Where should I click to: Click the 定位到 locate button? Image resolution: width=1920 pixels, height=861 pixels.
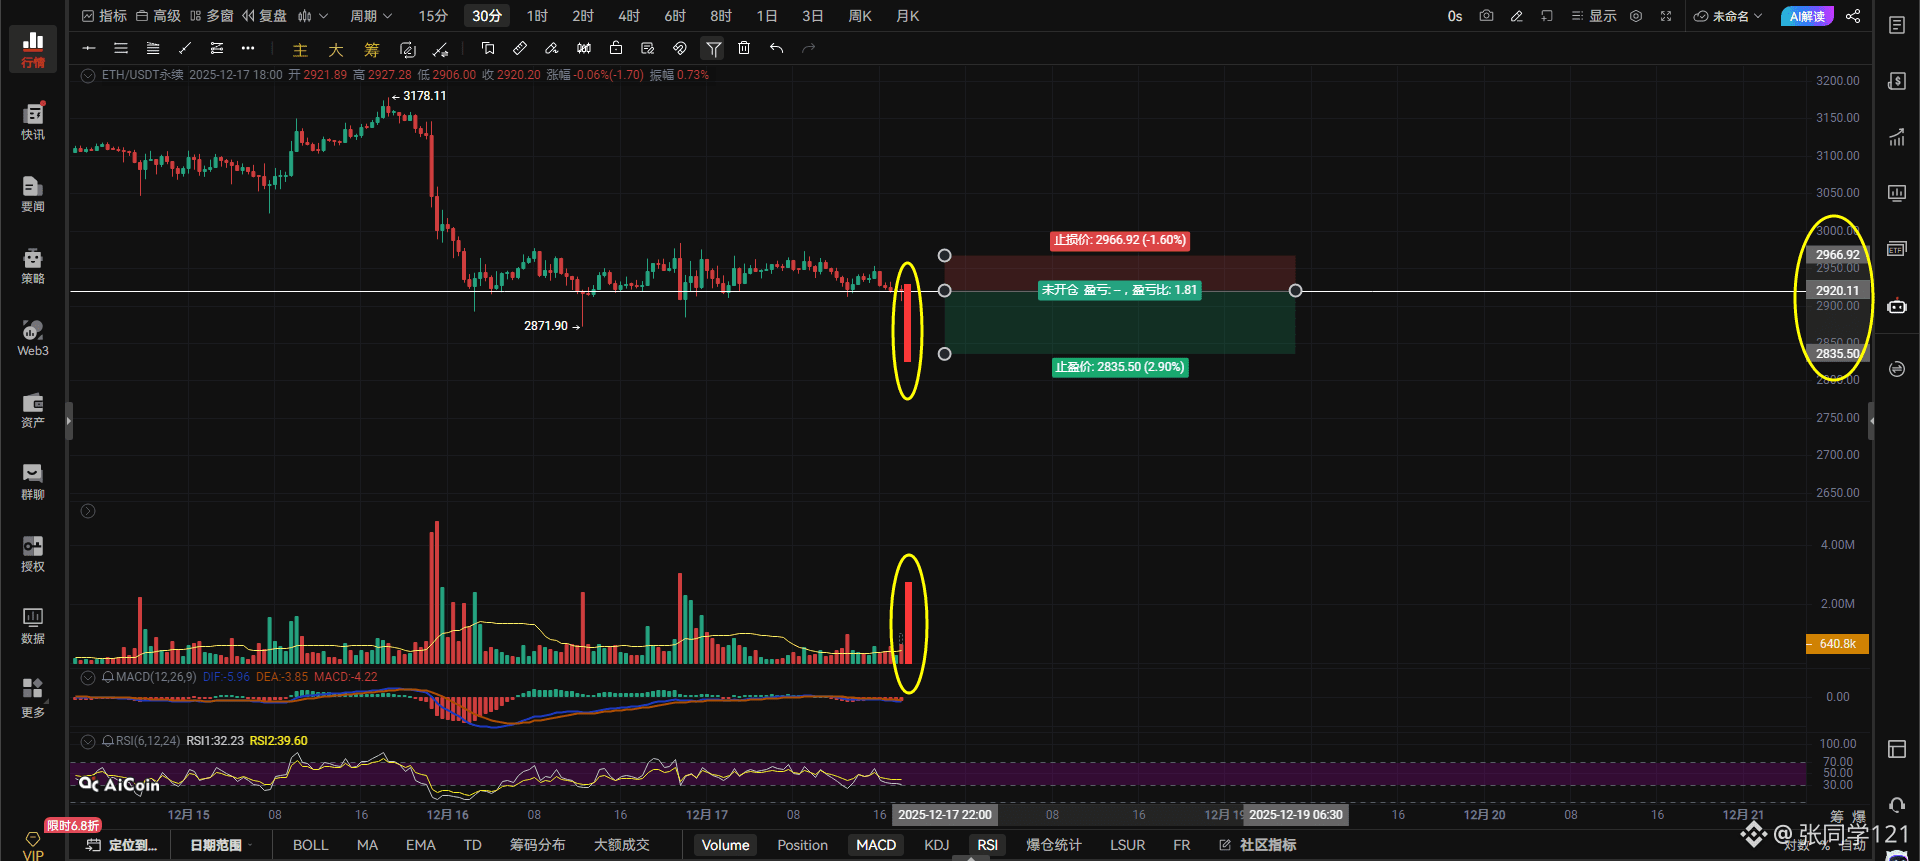[122, 845]
